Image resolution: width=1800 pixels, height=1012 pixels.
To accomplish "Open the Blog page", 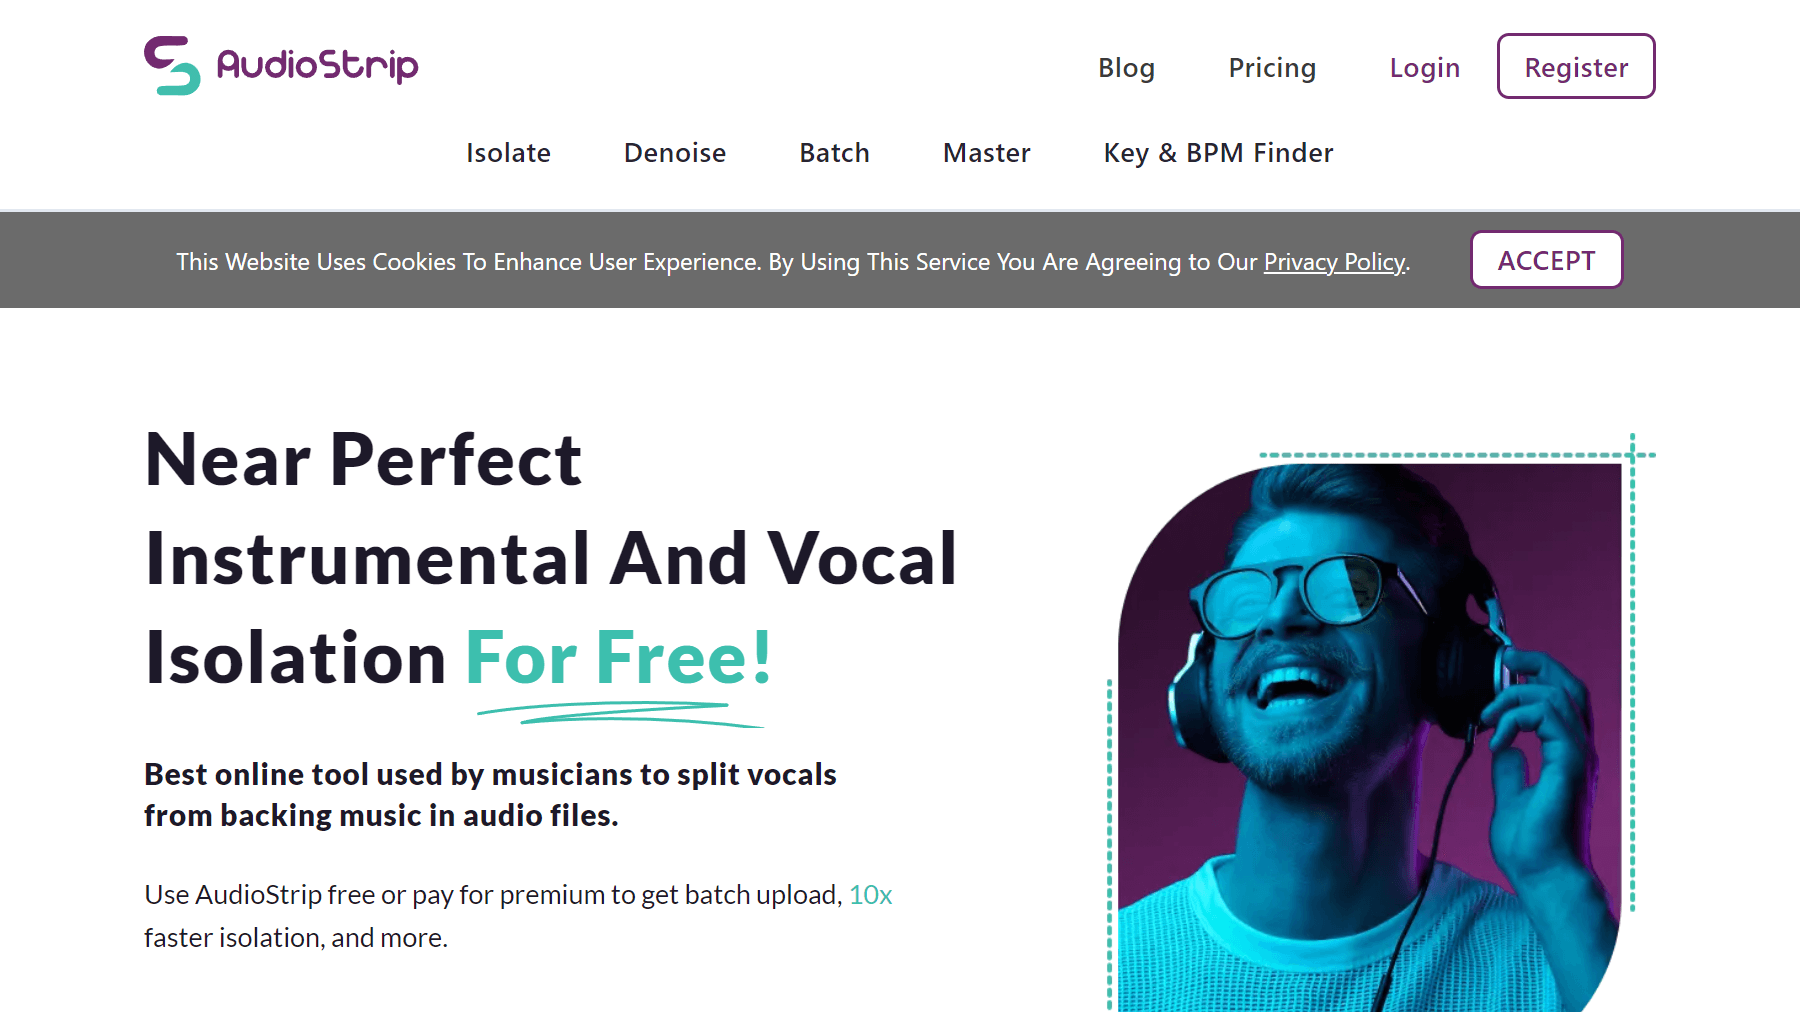I will click(1126, 68).
